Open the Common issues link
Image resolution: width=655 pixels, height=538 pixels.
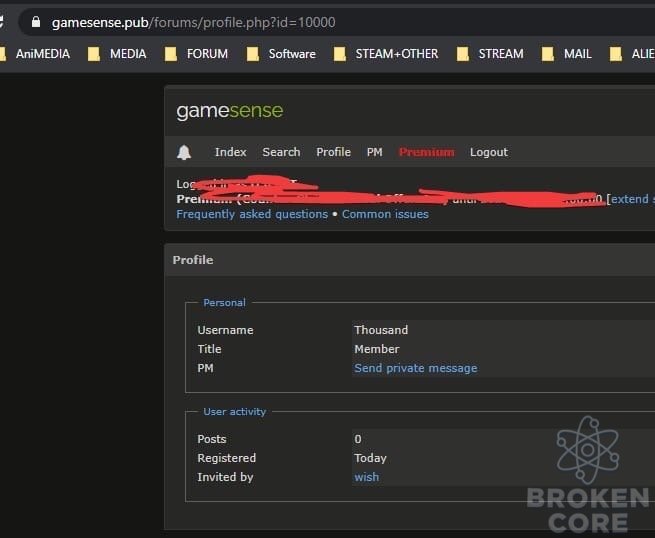385,214
